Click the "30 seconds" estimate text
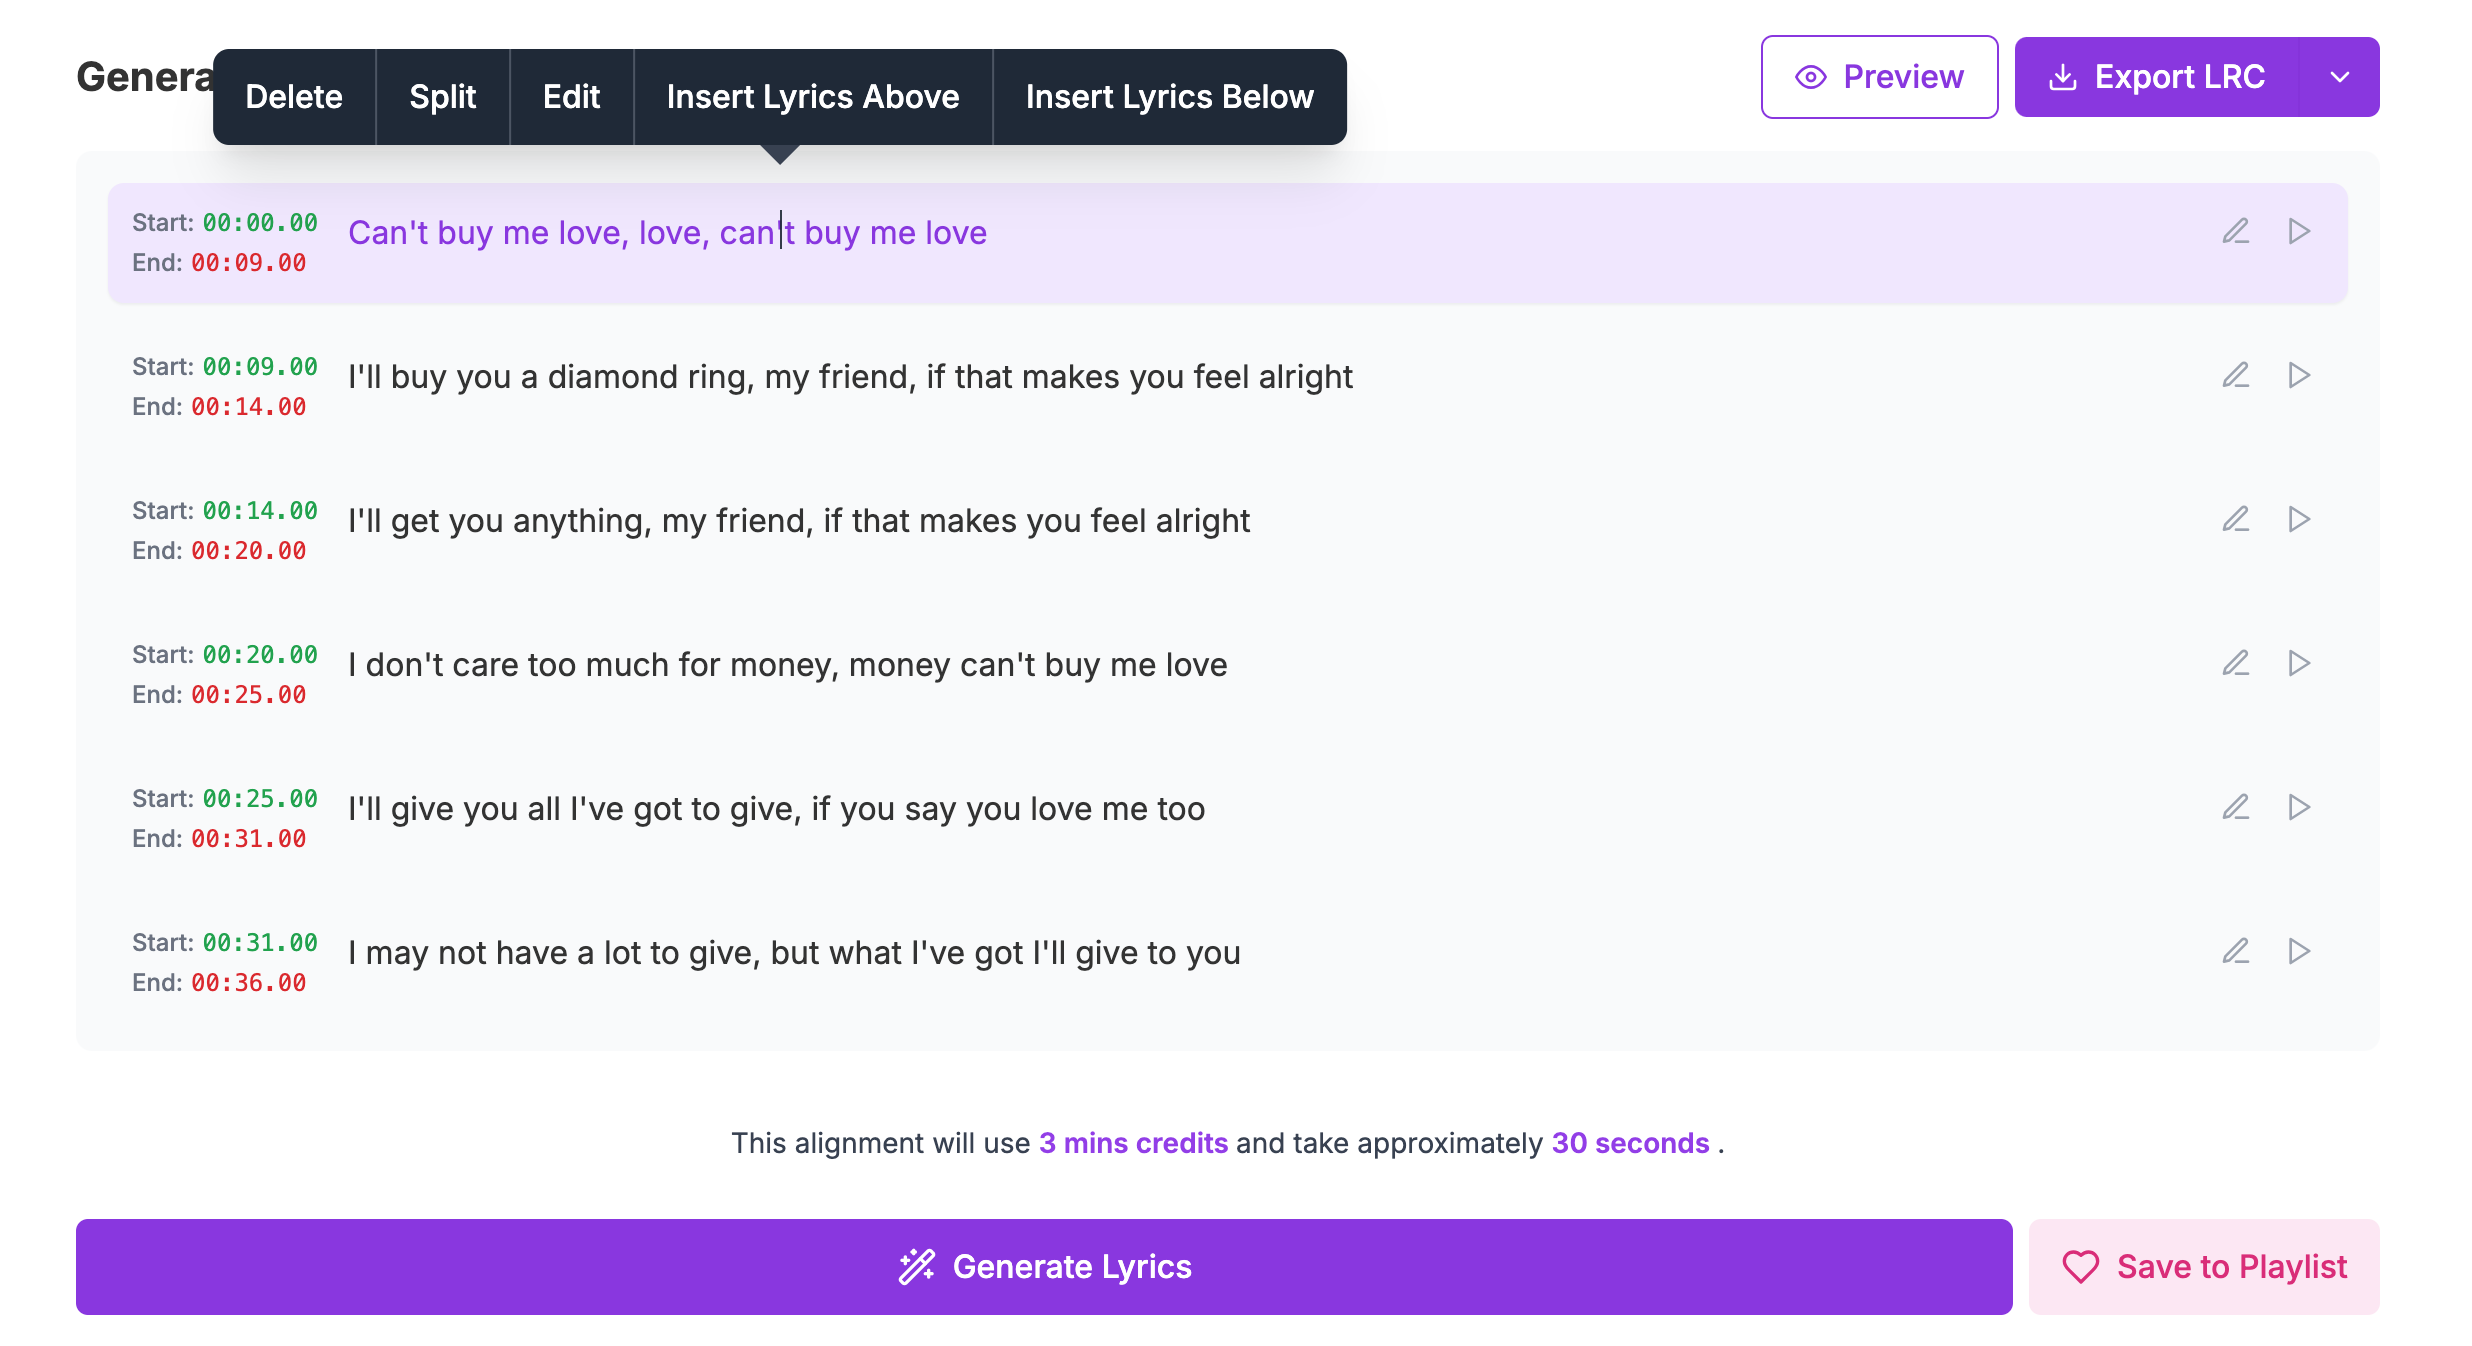Screen dimensions: 2472x1346 coord(1630,1143)
